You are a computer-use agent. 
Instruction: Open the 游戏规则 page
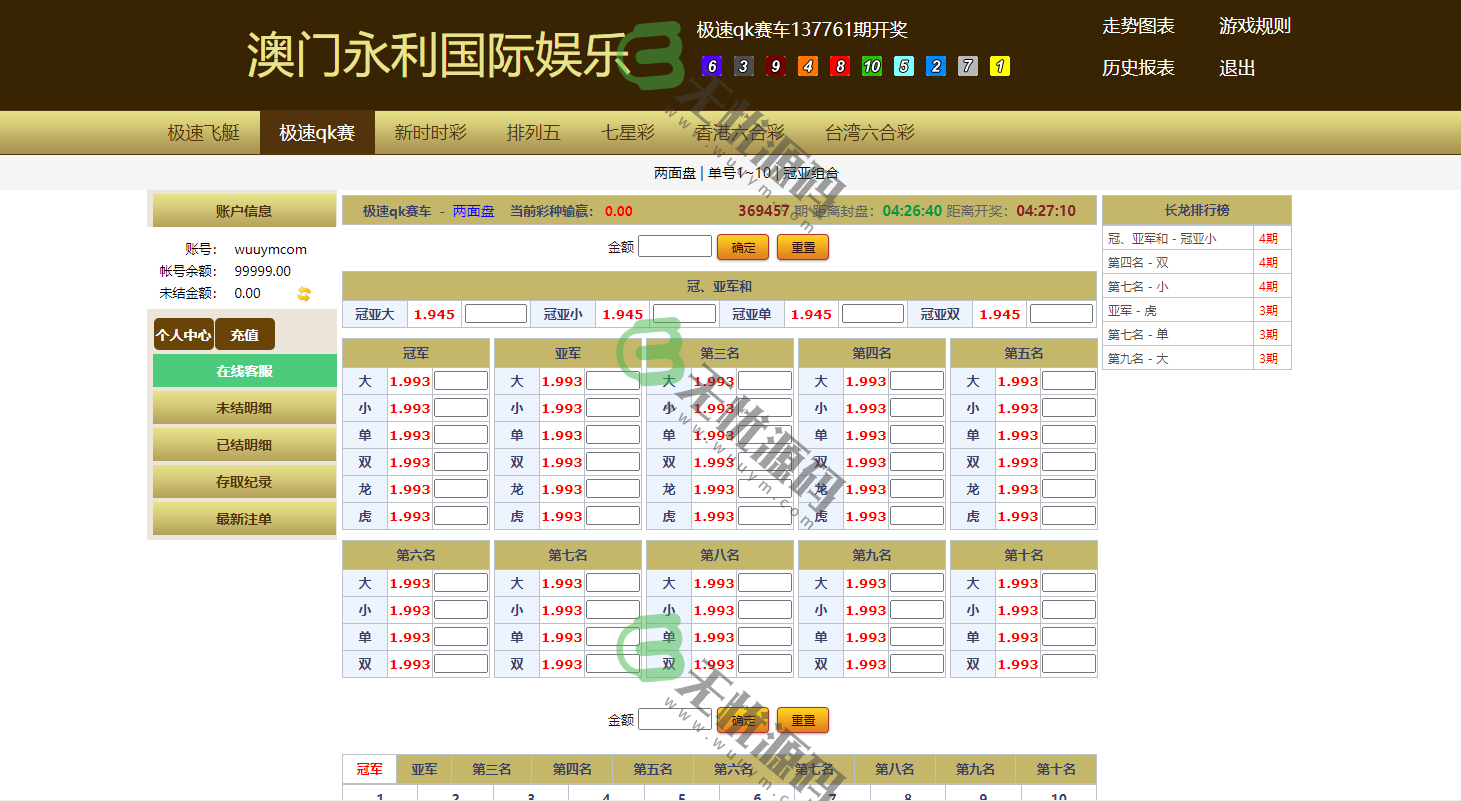point(1255,26)
